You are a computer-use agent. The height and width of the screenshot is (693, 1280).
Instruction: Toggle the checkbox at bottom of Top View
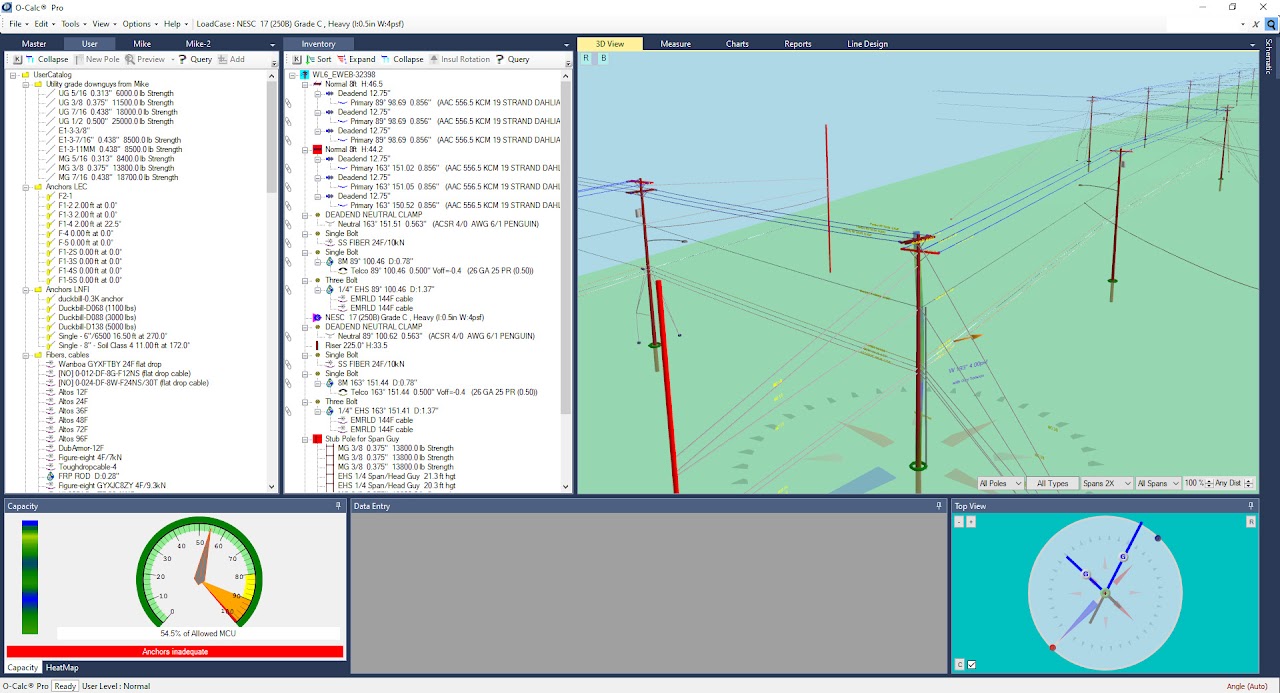[x=969, y=664]
